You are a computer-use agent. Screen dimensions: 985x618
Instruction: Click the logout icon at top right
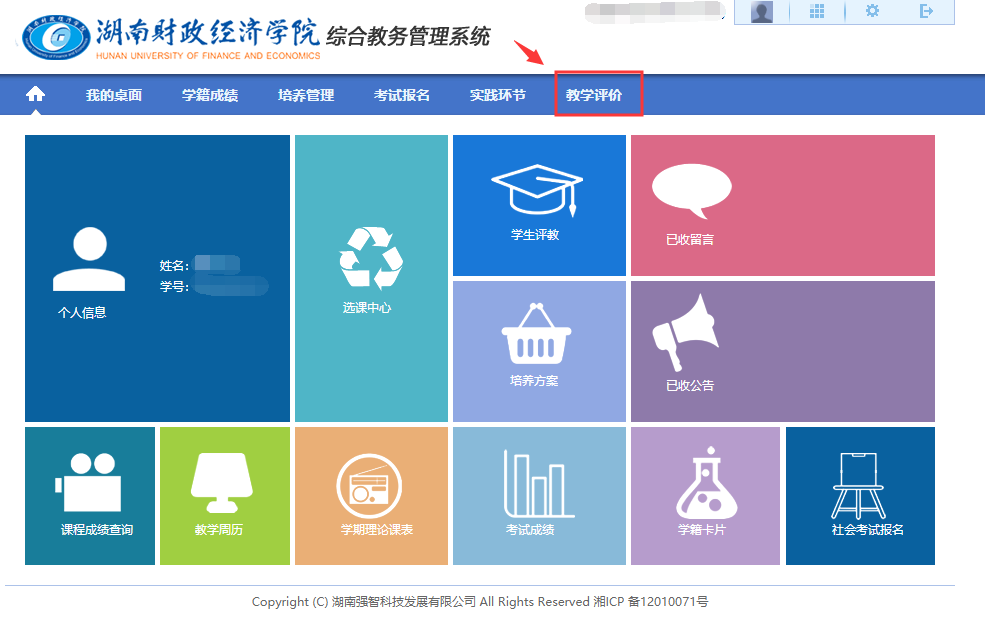pyautogui.click(x=927, y=11)
